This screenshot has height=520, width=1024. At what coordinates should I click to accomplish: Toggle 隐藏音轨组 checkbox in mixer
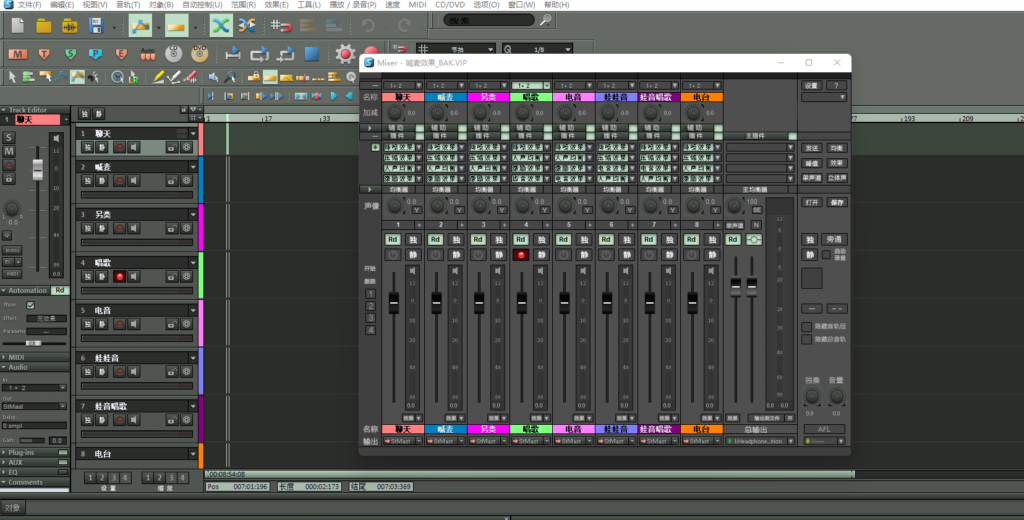[807, 326]
